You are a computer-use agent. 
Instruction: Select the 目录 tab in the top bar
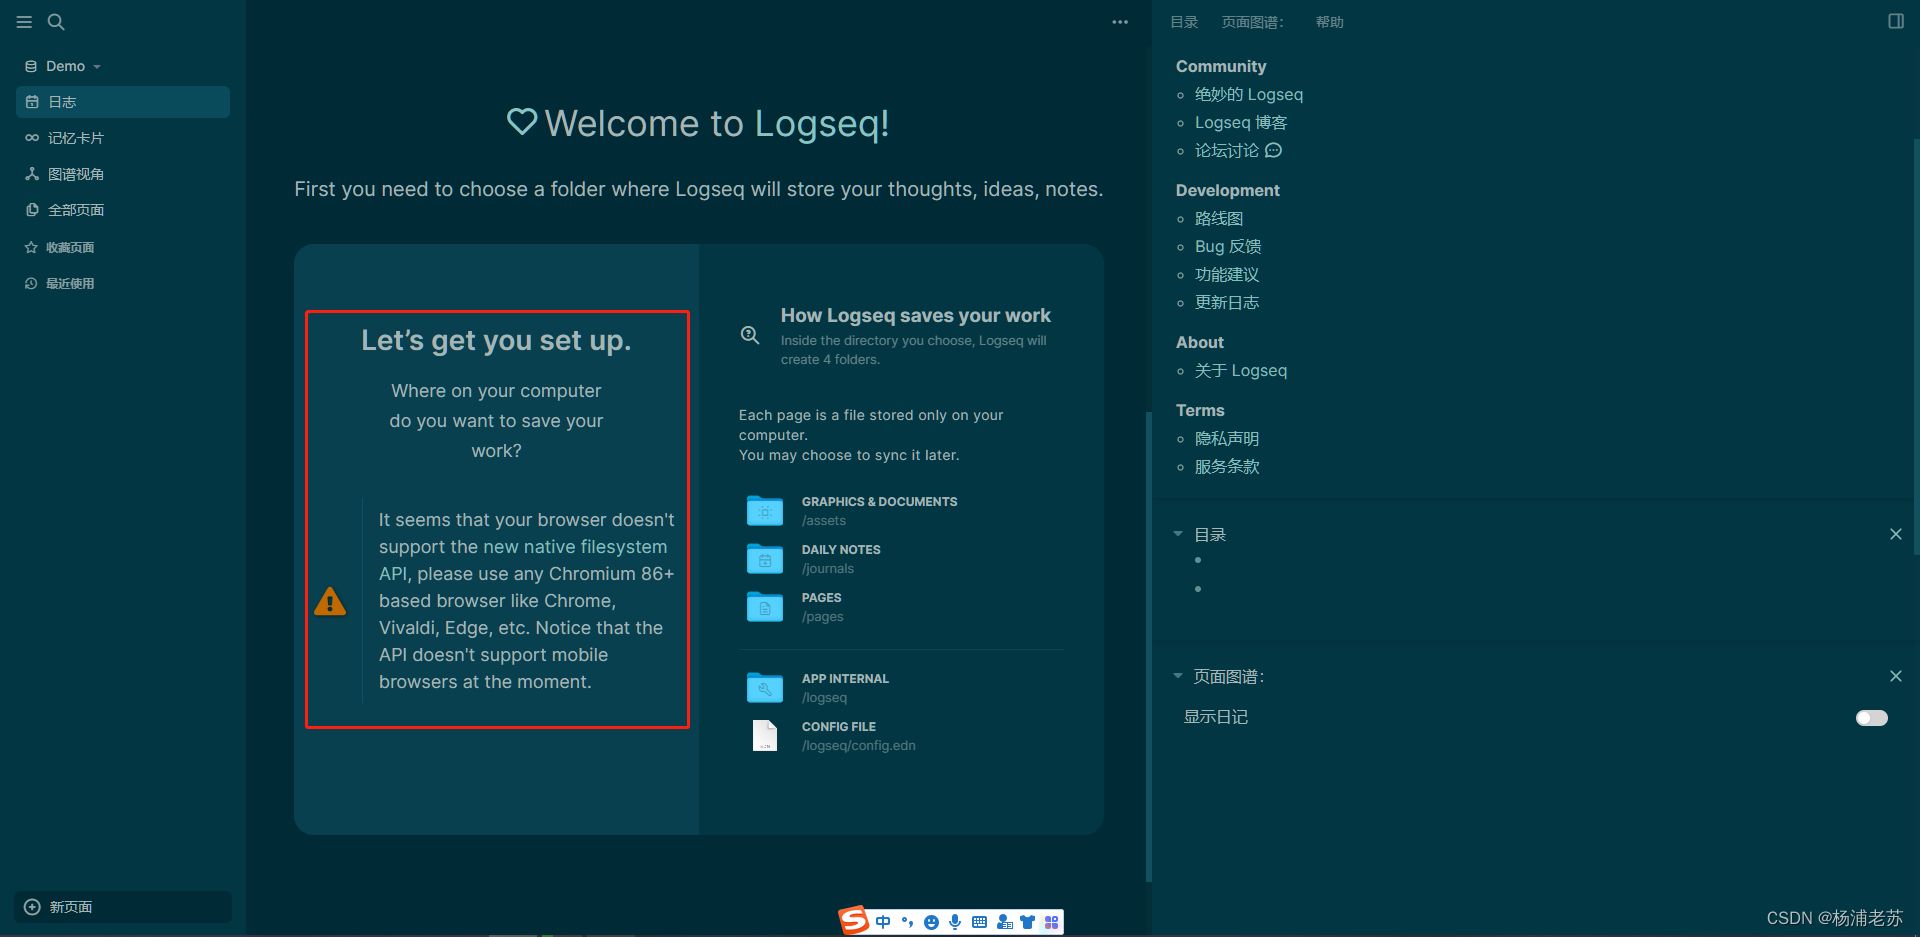tap(1184, 22)
